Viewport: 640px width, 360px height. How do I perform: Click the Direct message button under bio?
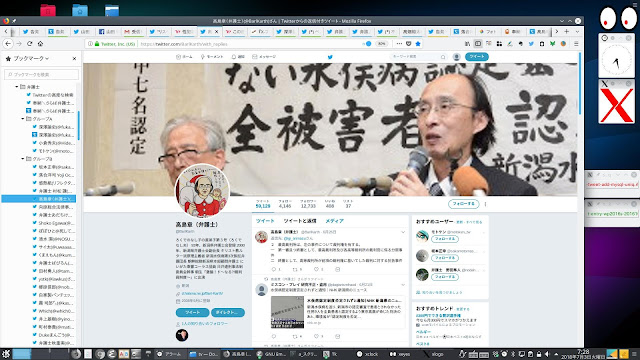[228, 312]
